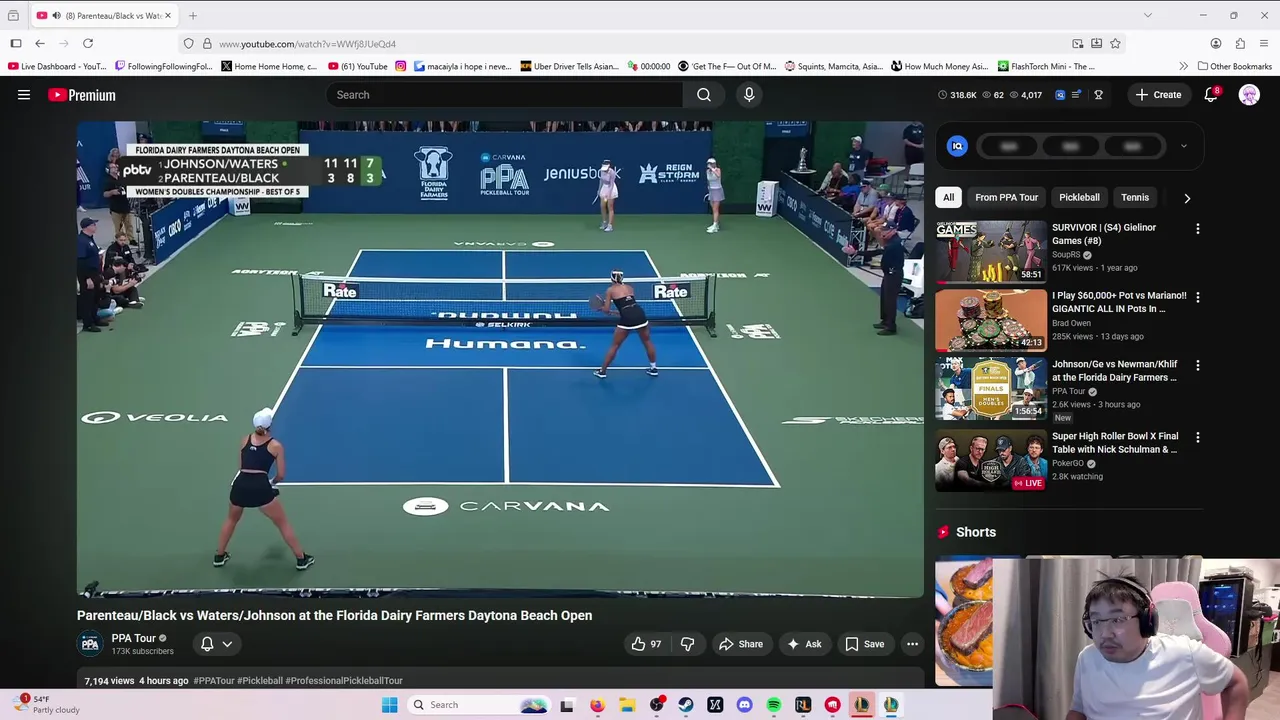Open options menu for SURVIVOR video
1280x720 pixels.
coord(1197,229)
